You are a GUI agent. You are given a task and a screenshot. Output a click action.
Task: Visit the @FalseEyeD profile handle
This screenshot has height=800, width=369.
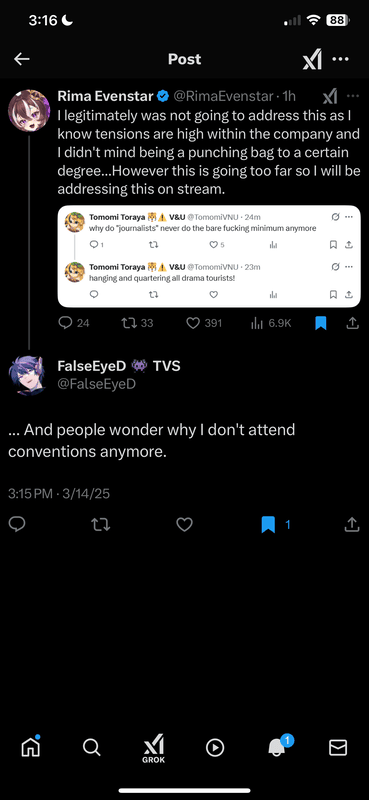(x=96, y=384)
